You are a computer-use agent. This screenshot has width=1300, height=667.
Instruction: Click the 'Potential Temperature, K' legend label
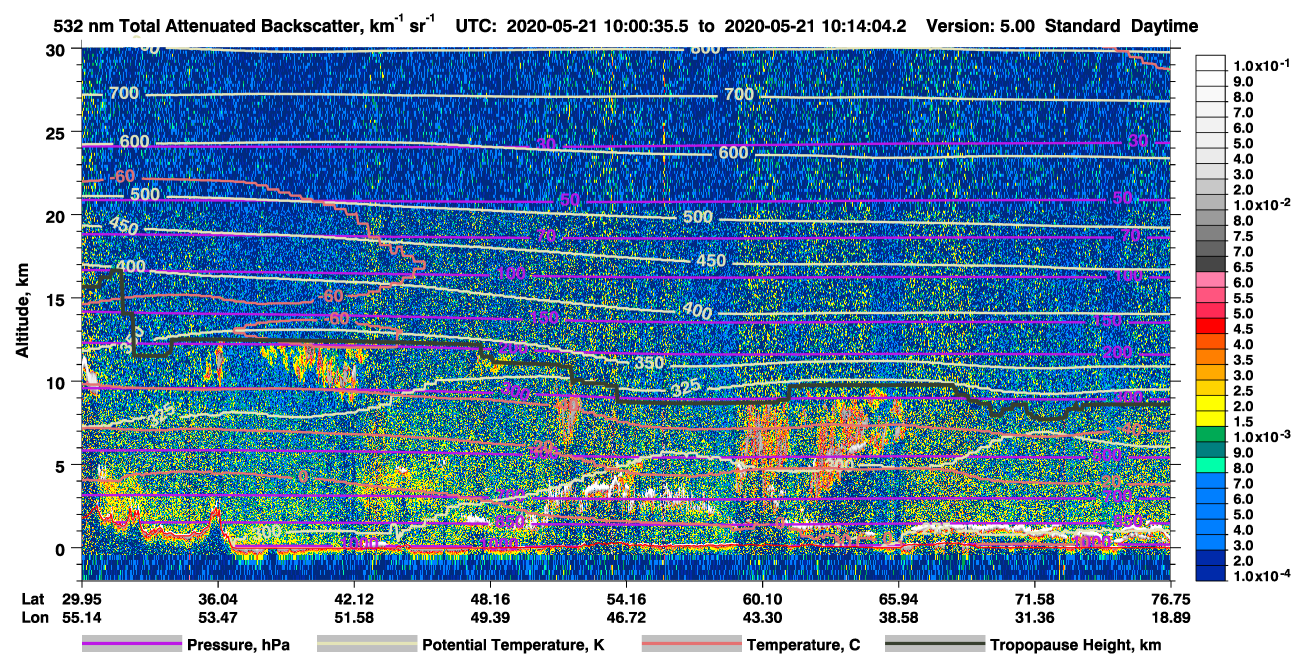click(x=513, y=645)
